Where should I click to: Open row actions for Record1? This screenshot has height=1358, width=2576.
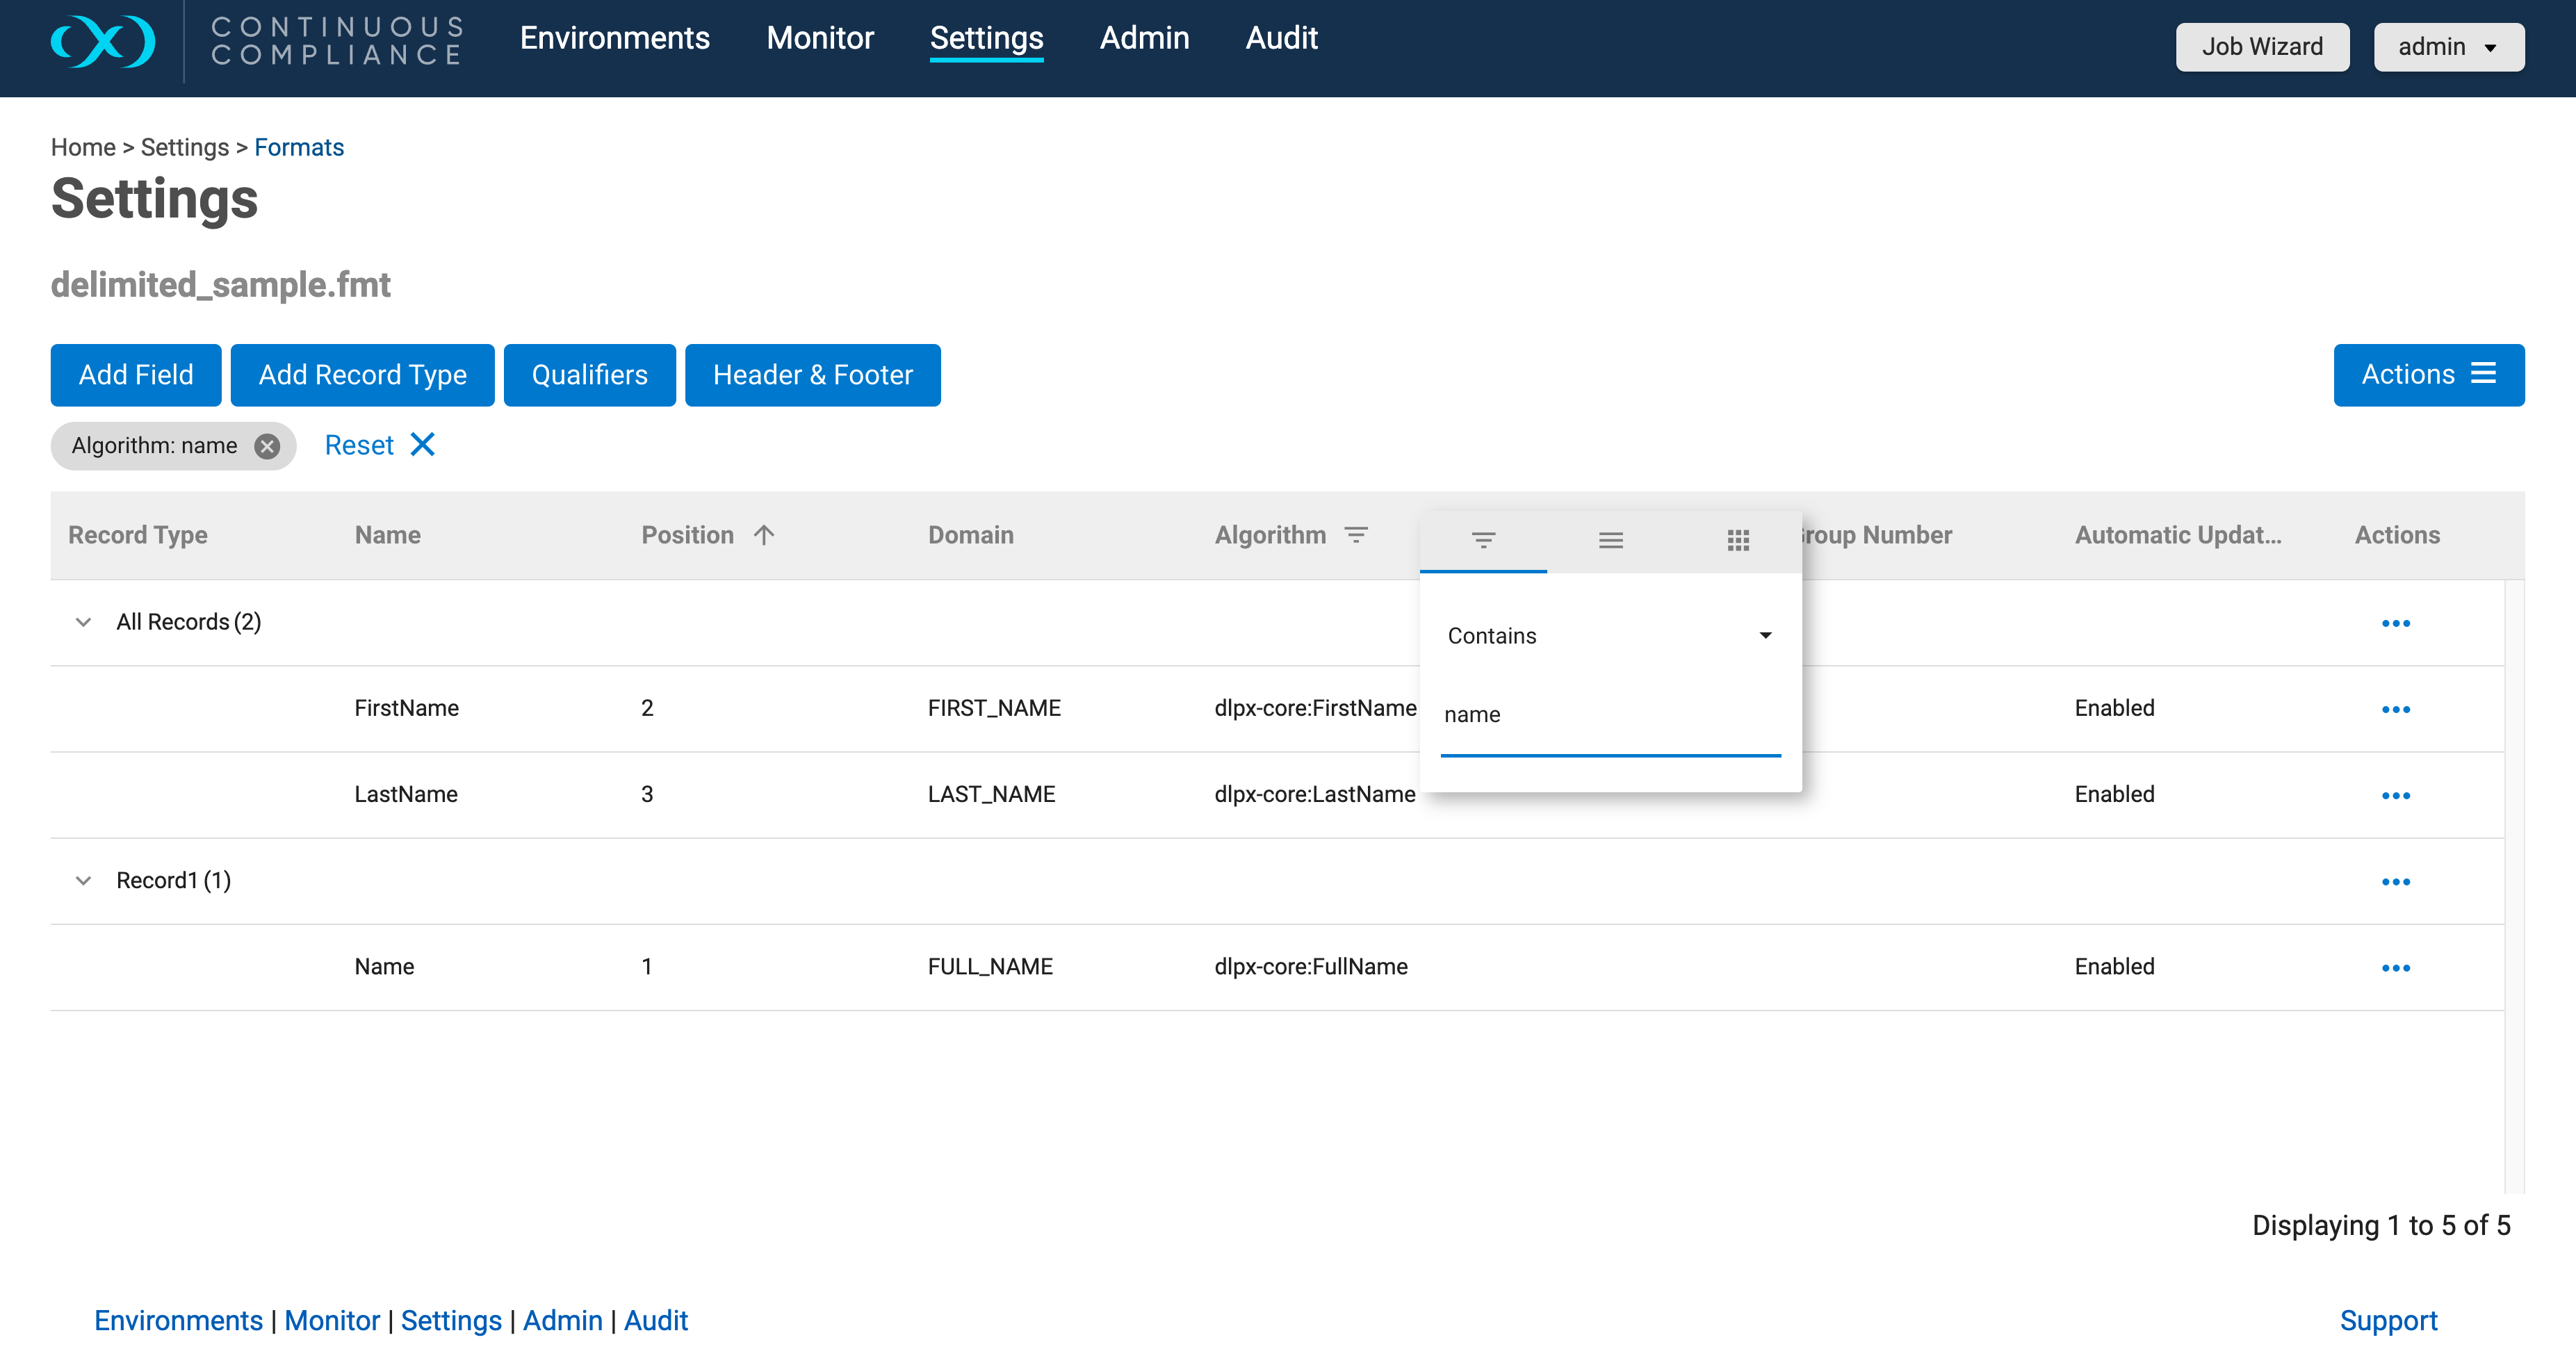[x=2396, y=881]
